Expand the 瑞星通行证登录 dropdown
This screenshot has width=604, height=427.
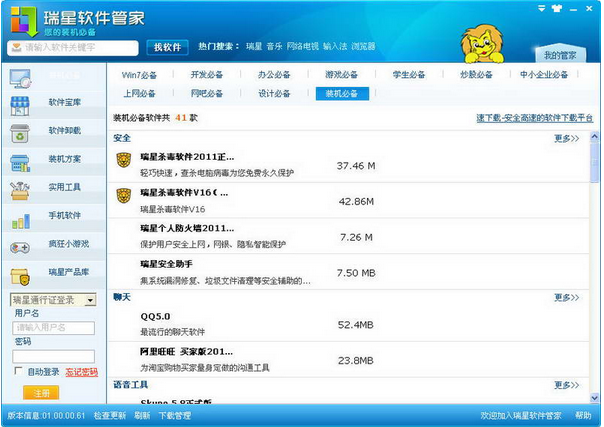90,300
